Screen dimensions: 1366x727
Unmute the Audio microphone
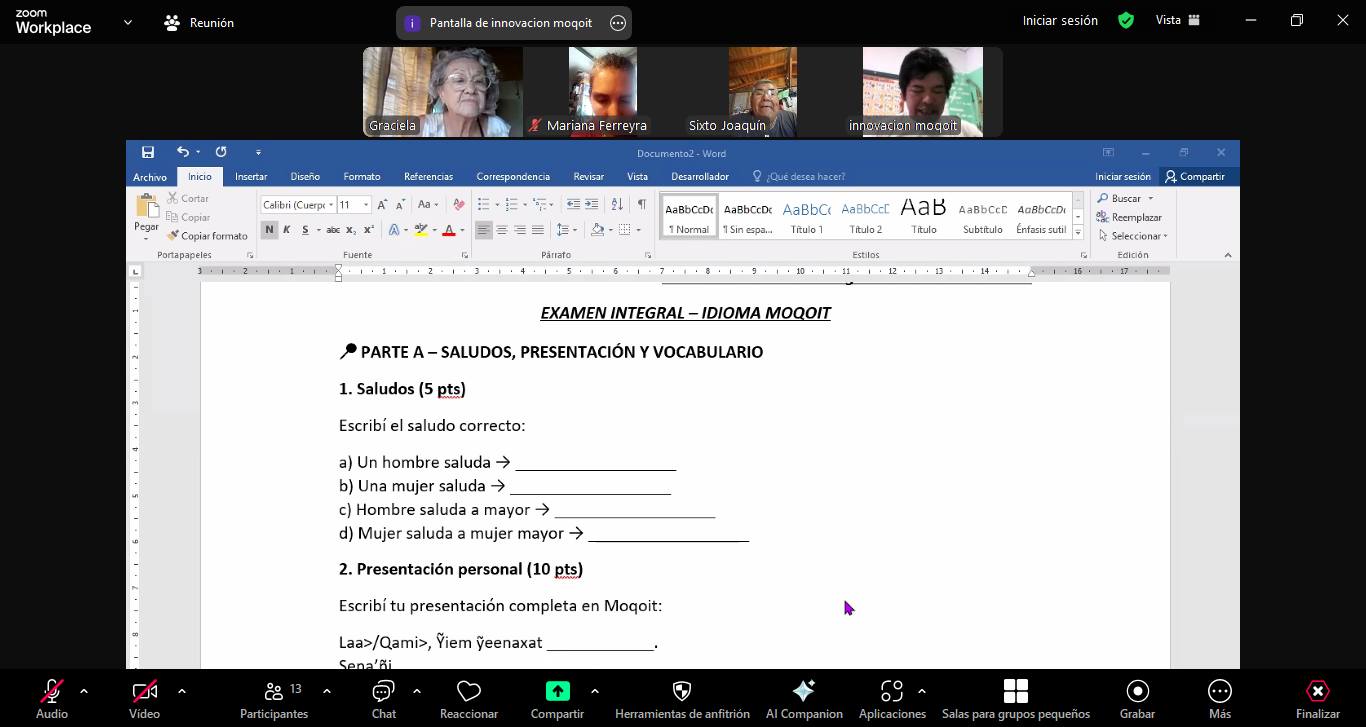(51, 692)
